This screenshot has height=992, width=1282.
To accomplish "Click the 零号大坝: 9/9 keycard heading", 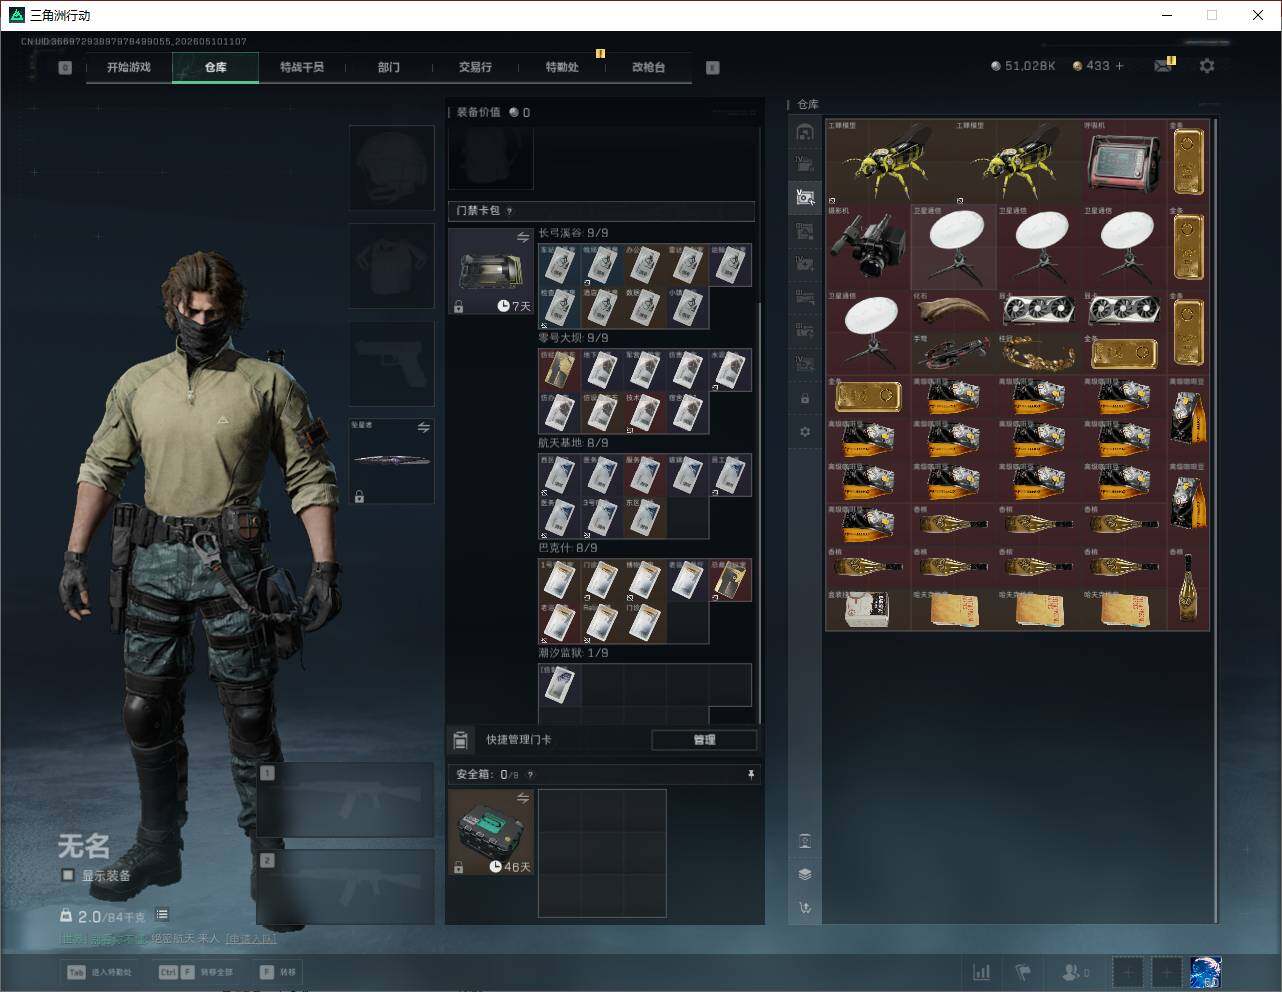I will pyautogui.click(x=573, y=338).
